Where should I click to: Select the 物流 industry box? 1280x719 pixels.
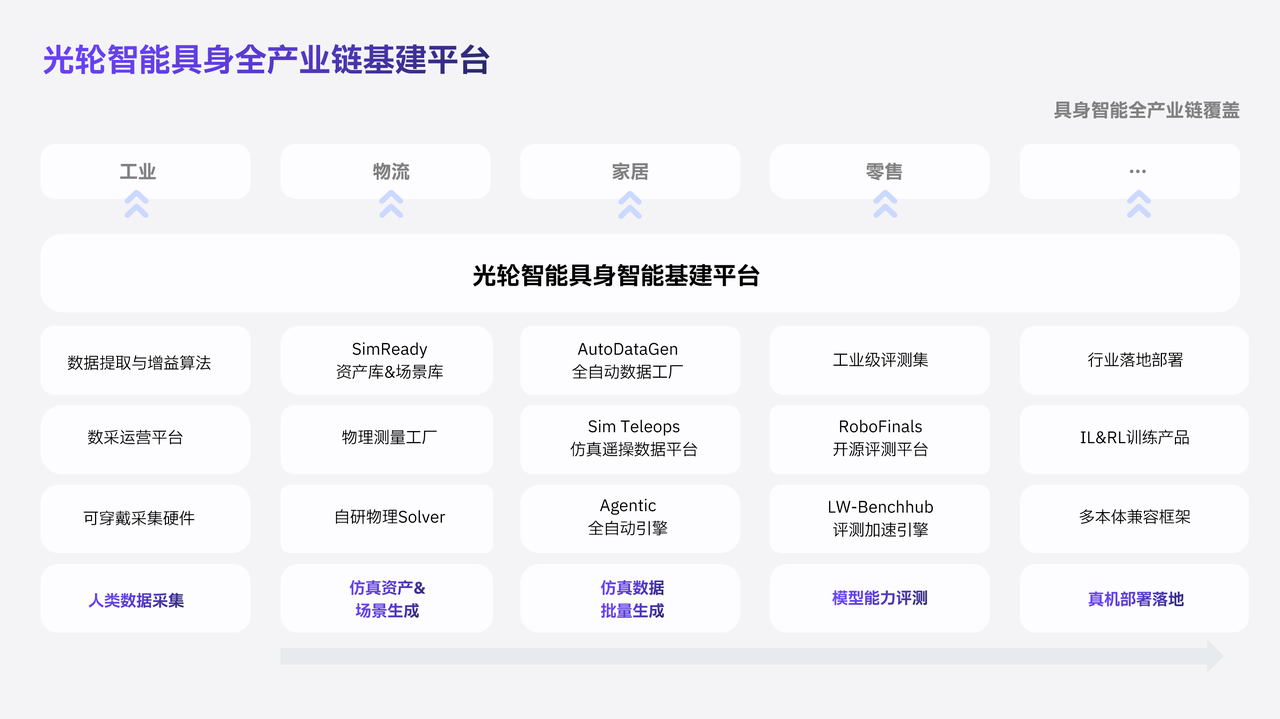coord(385,171)
